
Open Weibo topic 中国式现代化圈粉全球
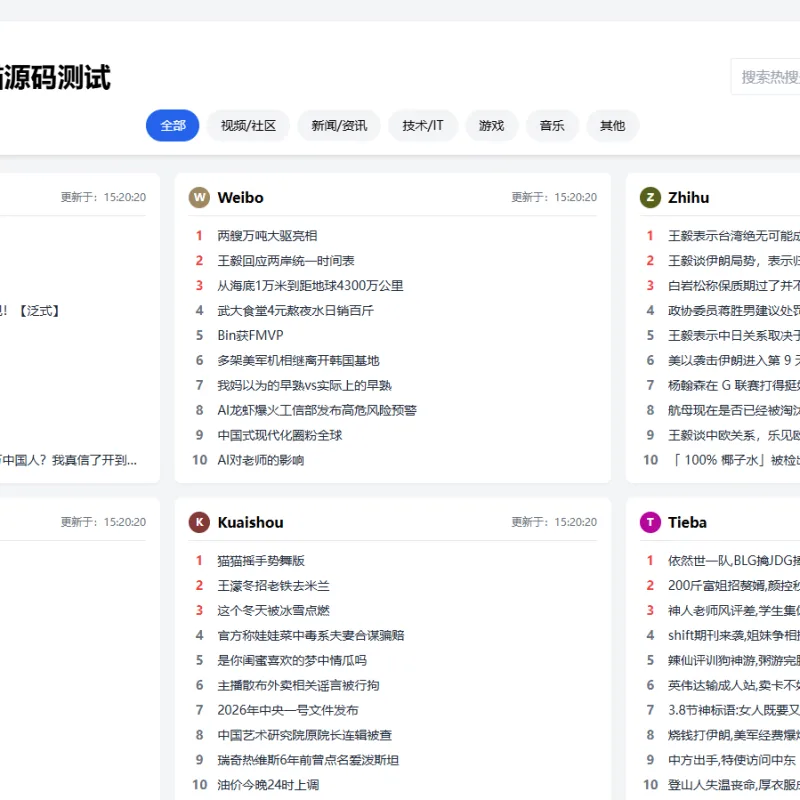pyautogui.click(x=280, y=435)
